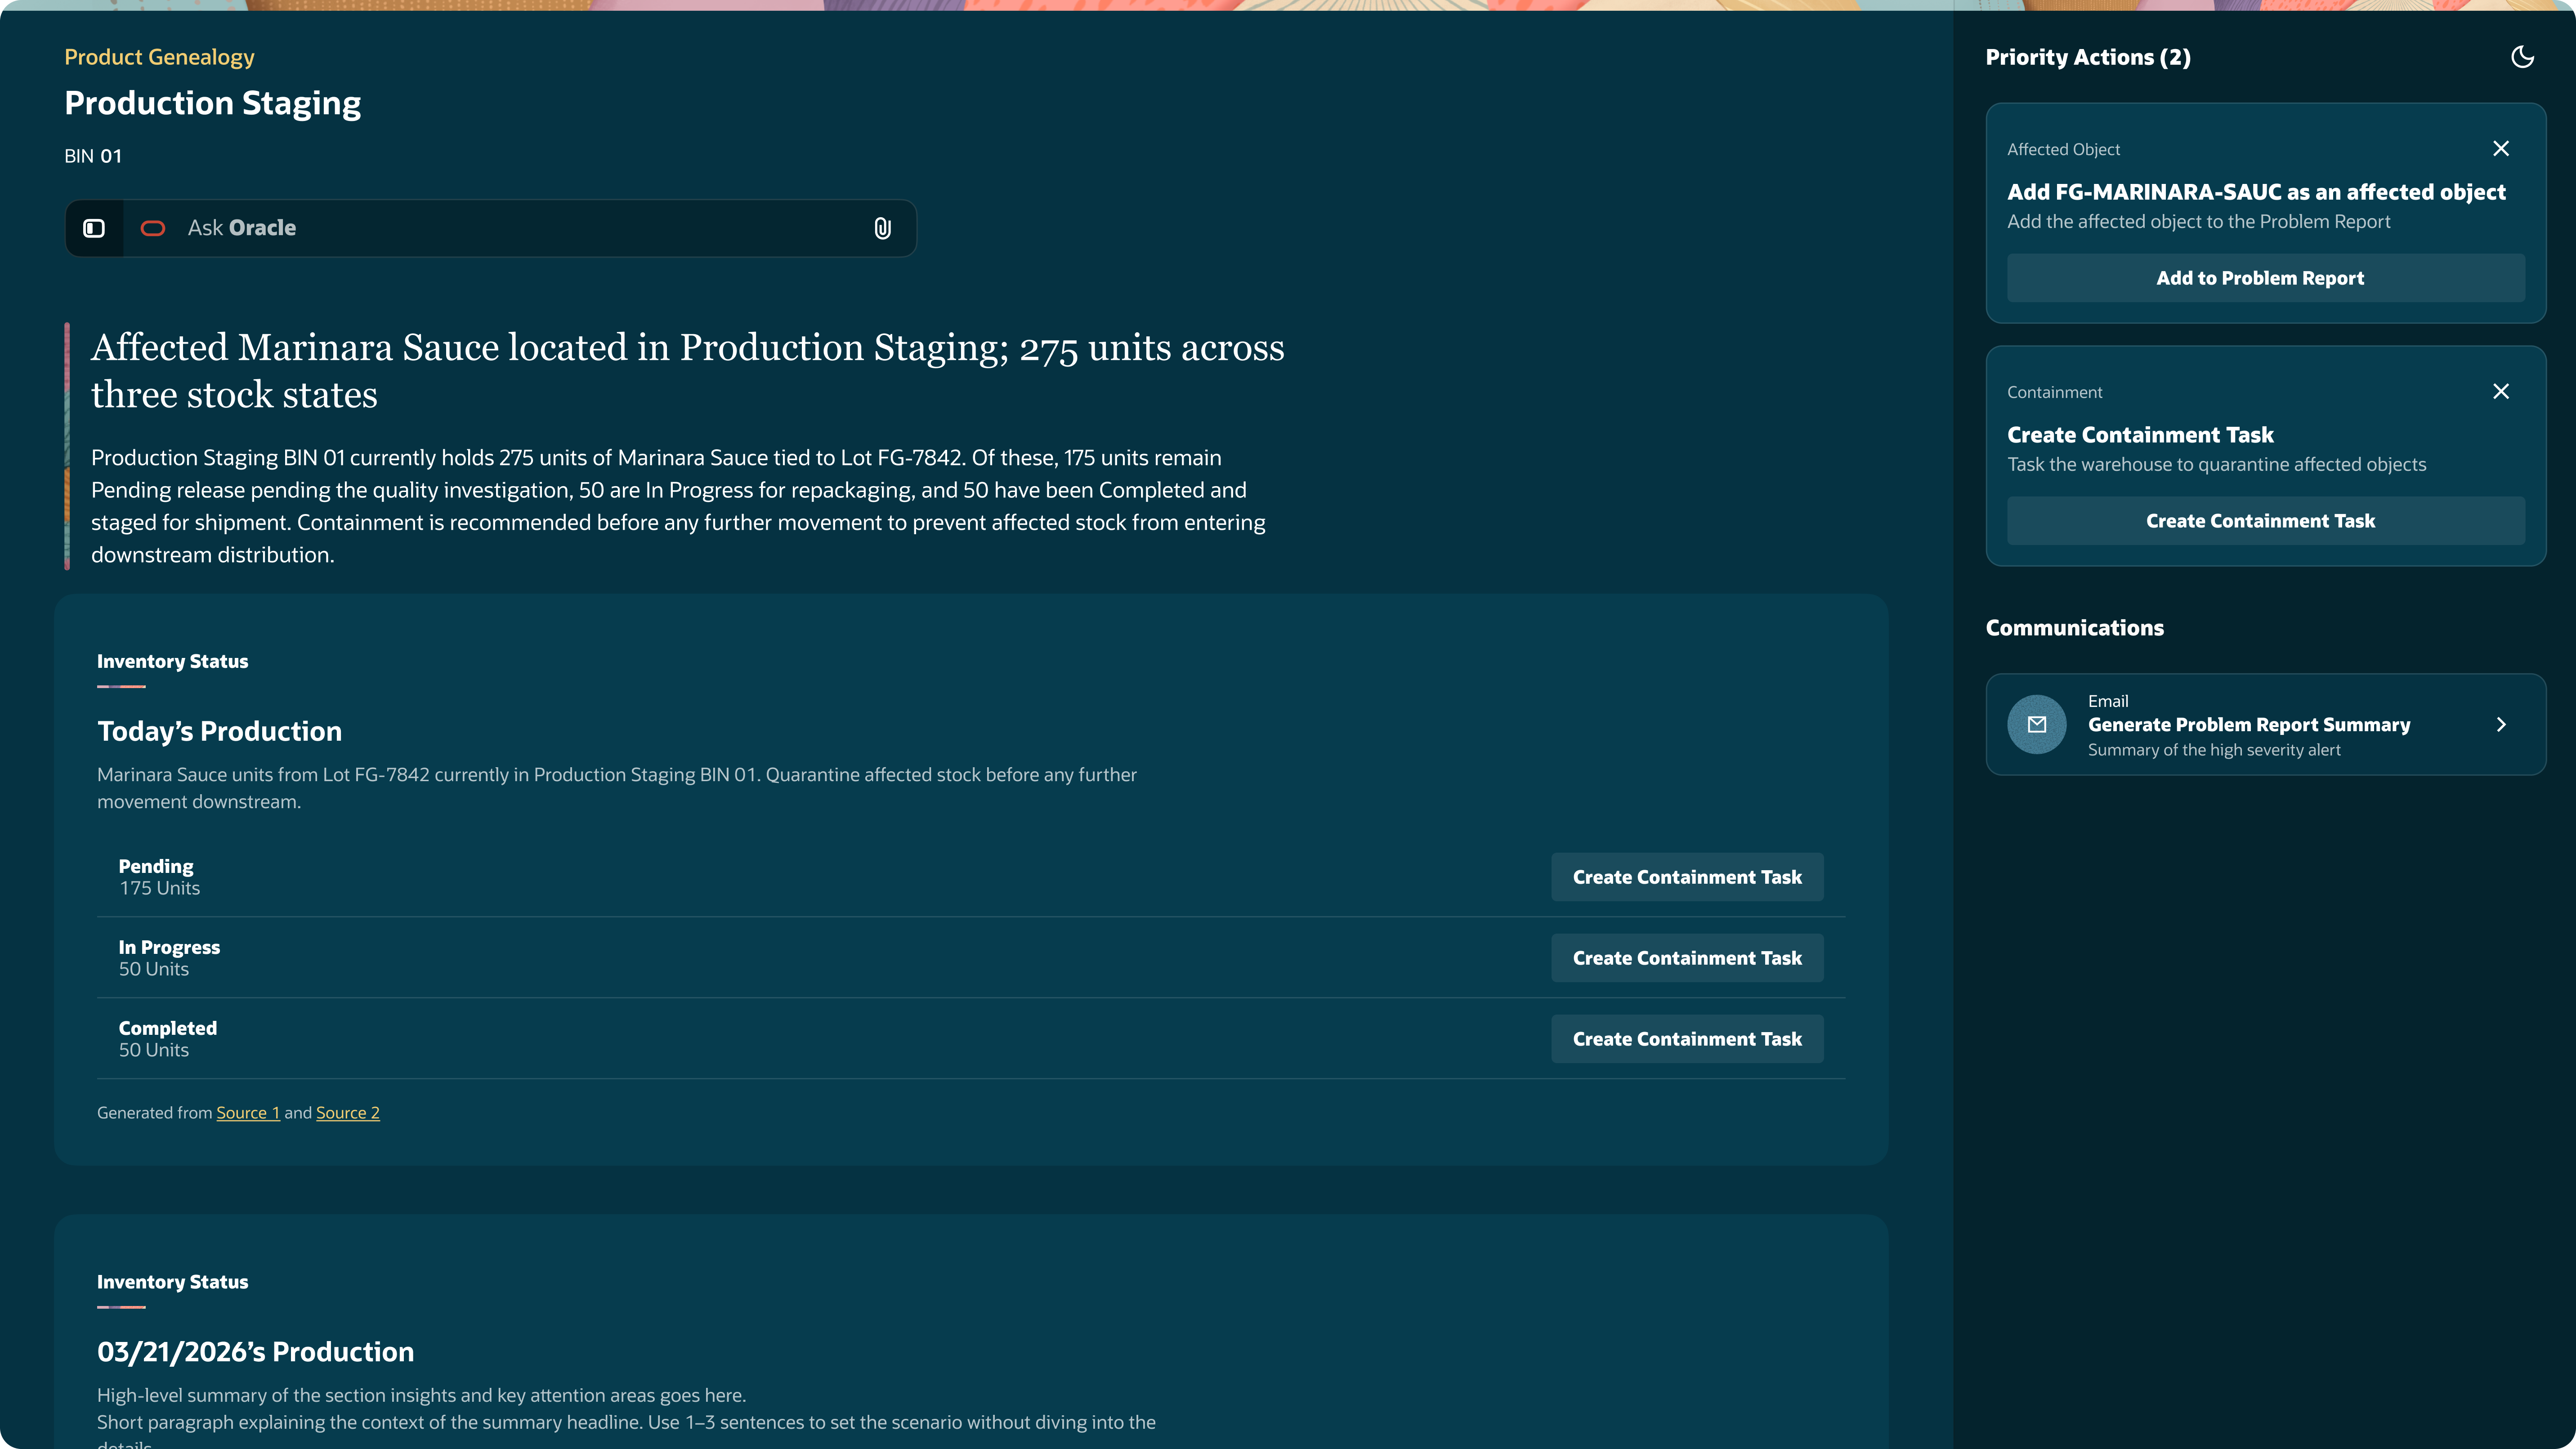Screen dimensions: 2576x1449
Task: Focus the Ask Oracle input field
Action: [520, 228]
